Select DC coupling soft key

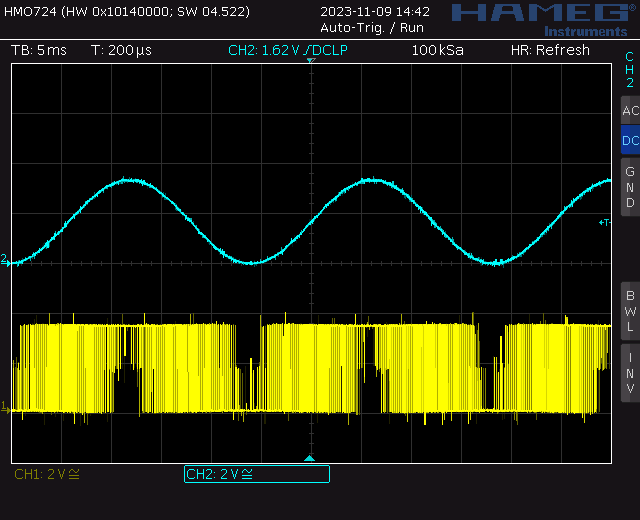click(x=630, y=140)
